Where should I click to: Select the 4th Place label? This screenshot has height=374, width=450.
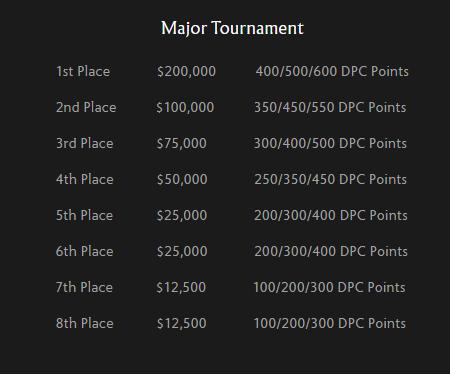pos(85,179)
